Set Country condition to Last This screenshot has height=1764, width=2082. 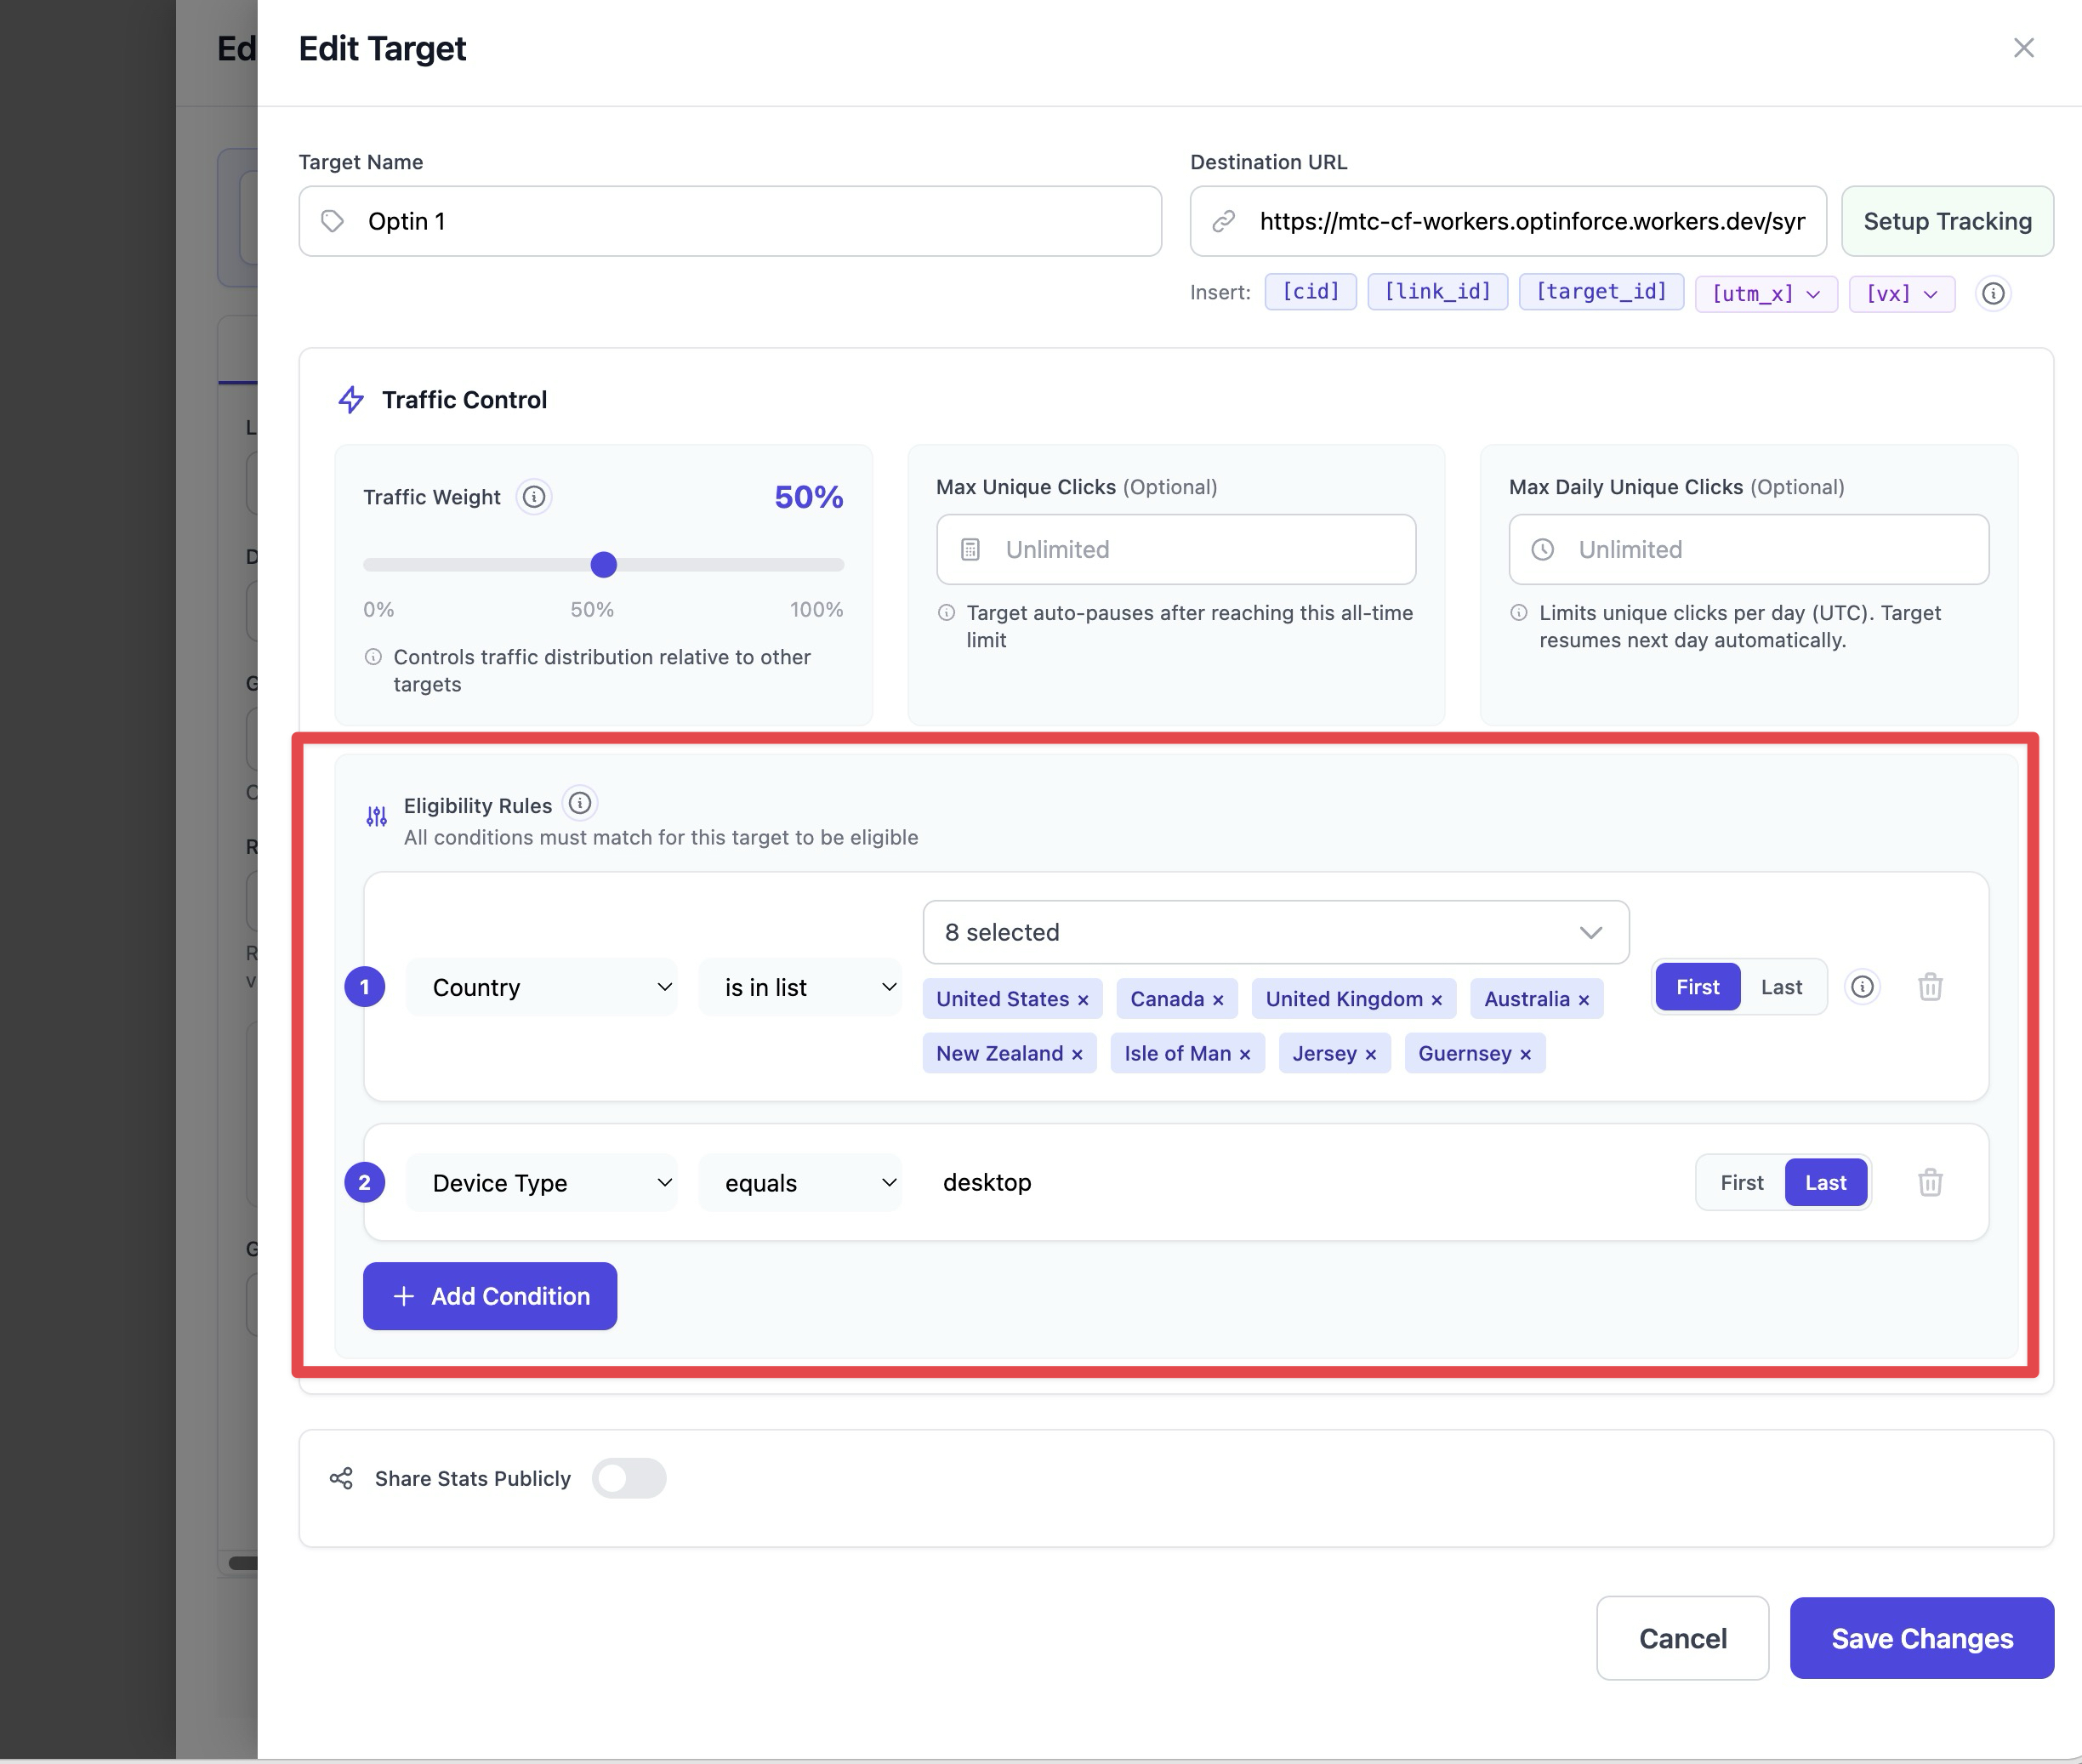(x=1782, y=987)
